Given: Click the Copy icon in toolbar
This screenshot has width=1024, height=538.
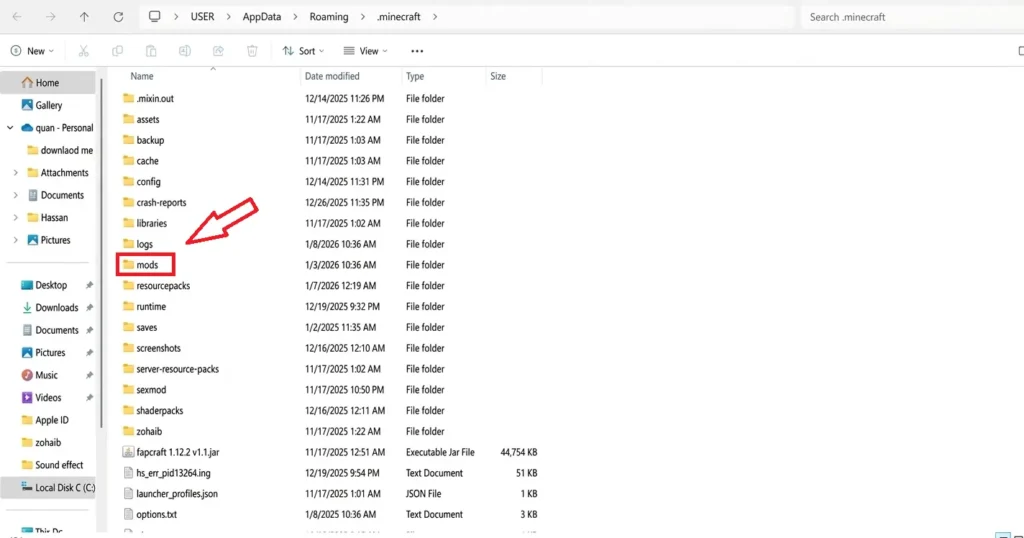Looking at the screenshot, I should point(118,51).
